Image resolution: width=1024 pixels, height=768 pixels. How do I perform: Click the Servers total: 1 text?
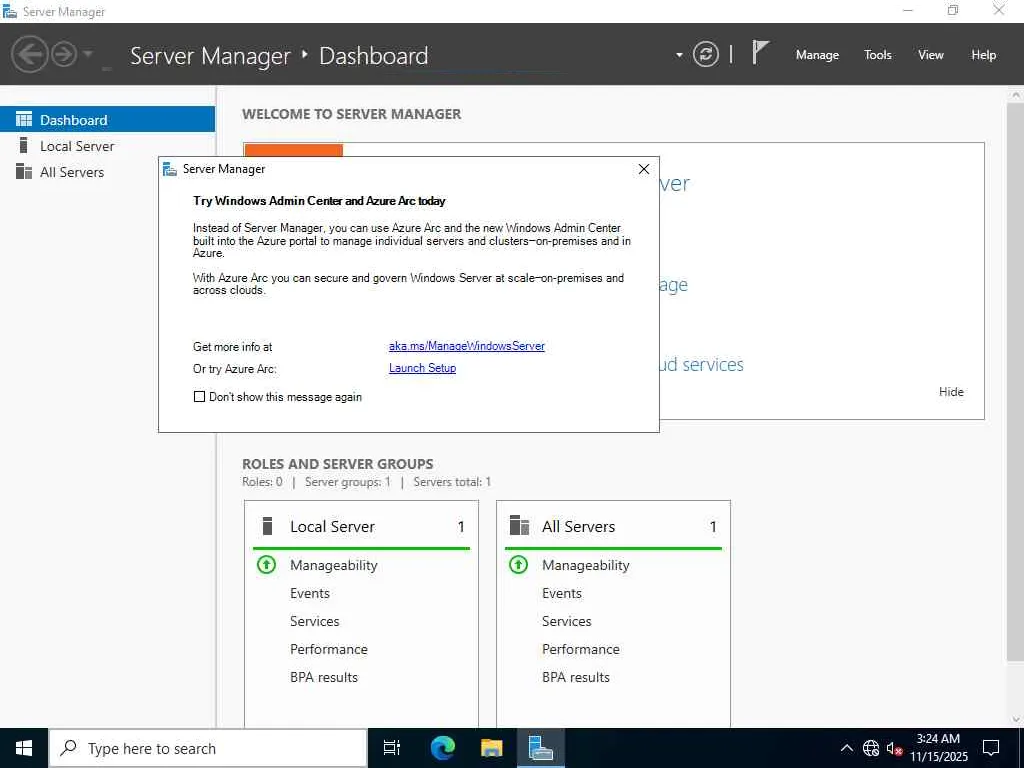pyautogui.click(x=452, y=482)
